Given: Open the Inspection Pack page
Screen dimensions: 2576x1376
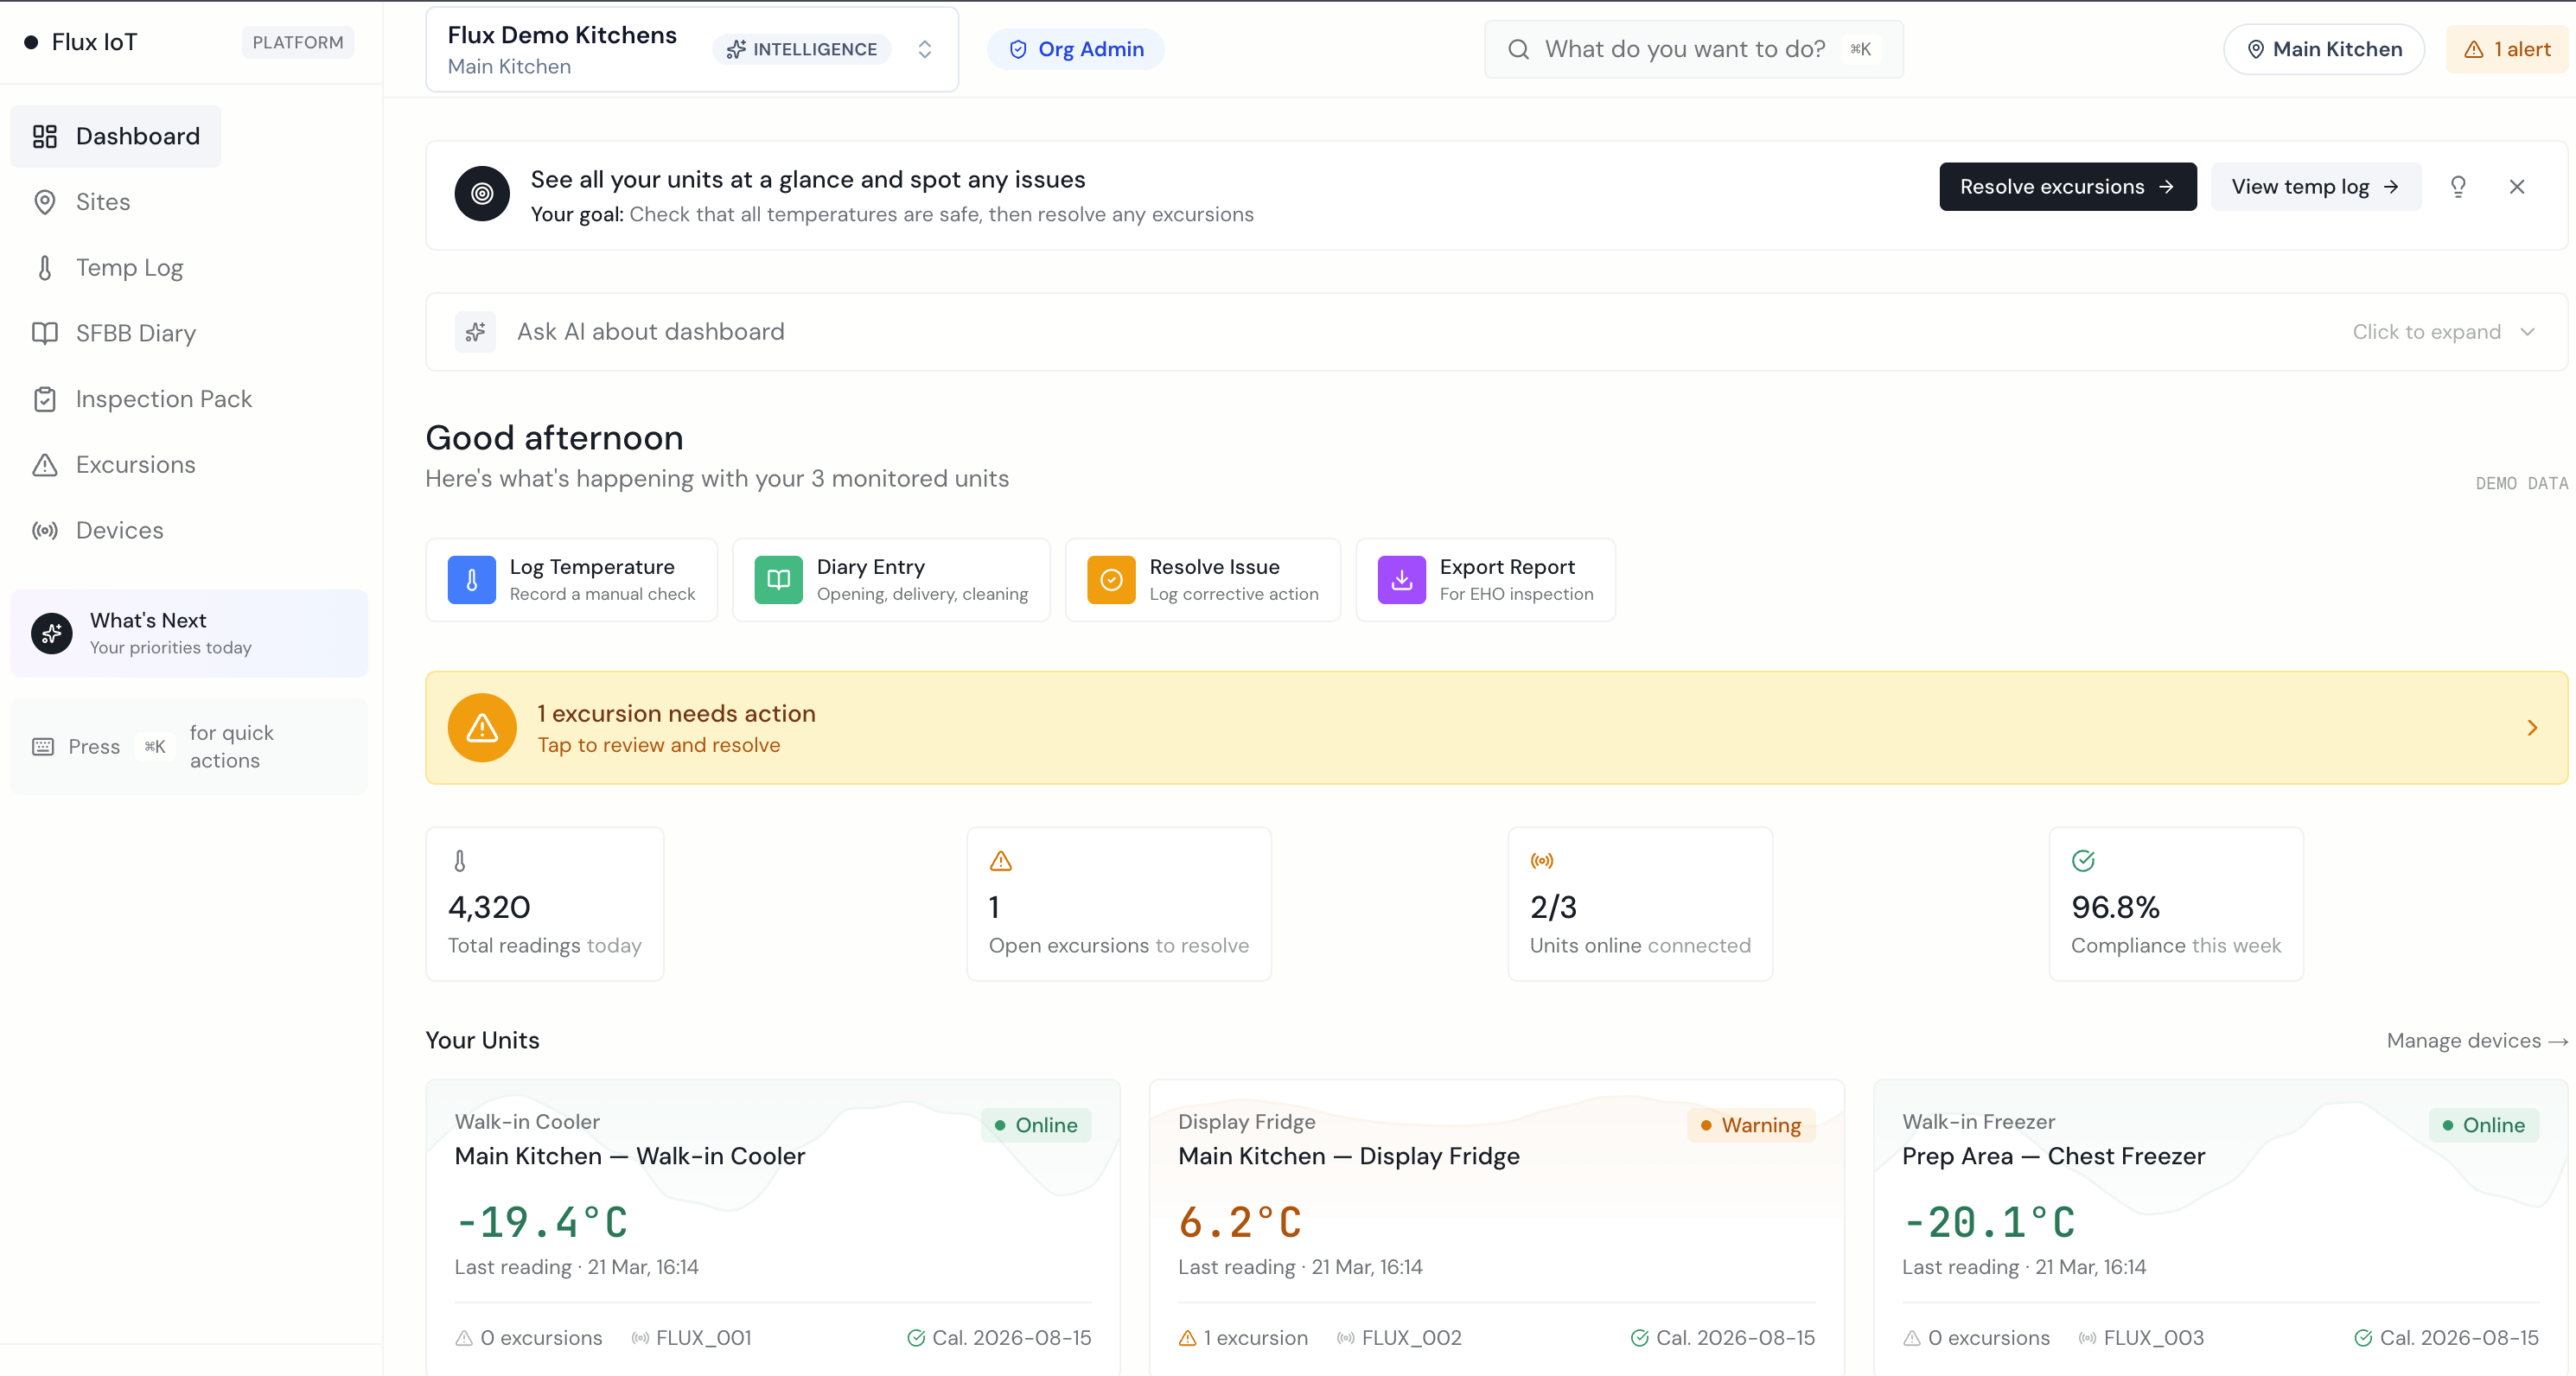Looking at the screenshot, I should click(x=163, y=398).
